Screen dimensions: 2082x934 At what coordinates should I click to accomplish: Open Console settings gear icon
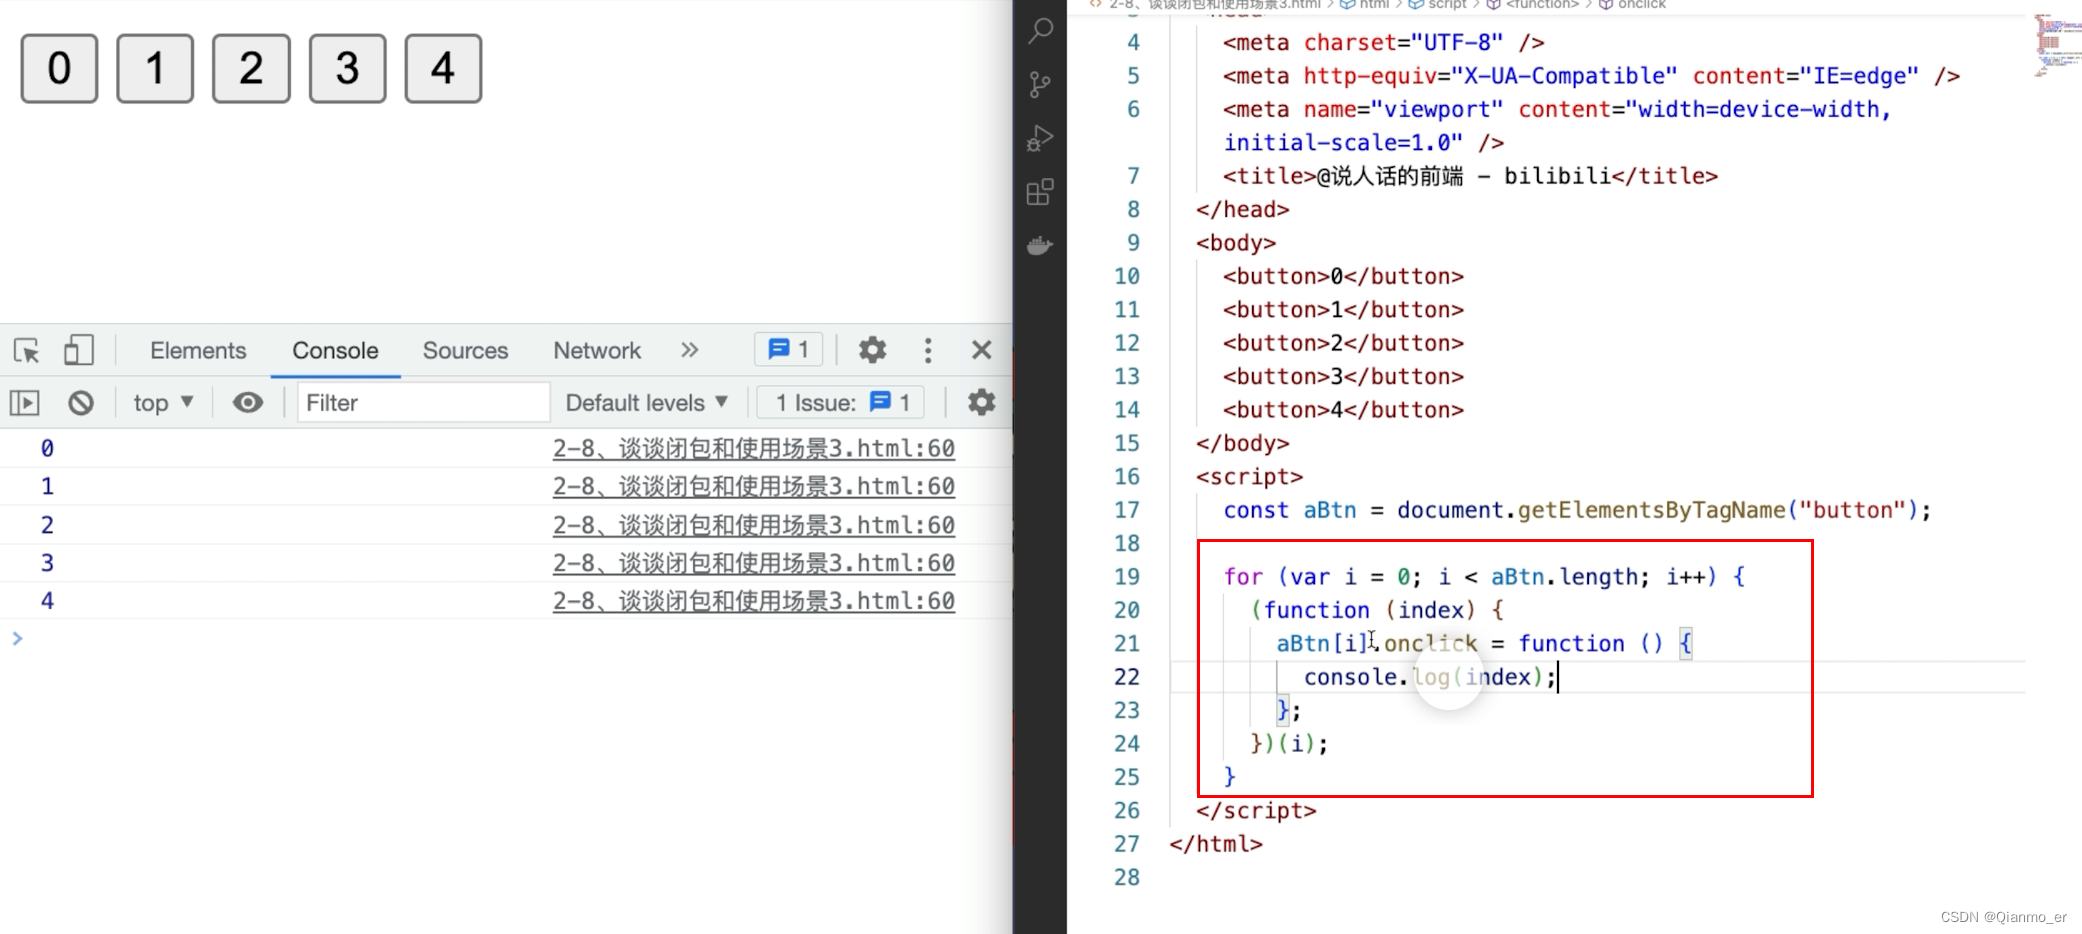(x=981, y=402)
